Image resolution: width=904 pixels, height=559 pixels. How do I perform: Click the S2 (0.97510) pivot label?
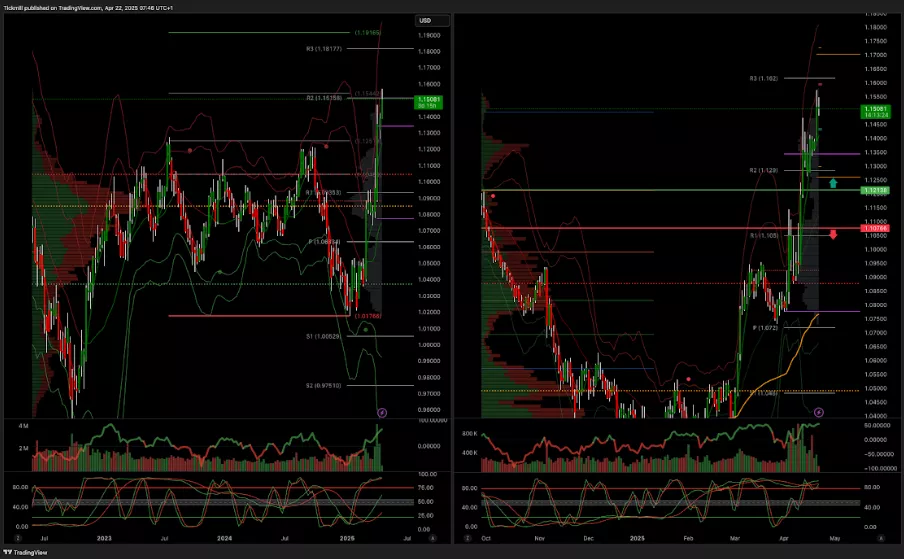pos(324,385)
